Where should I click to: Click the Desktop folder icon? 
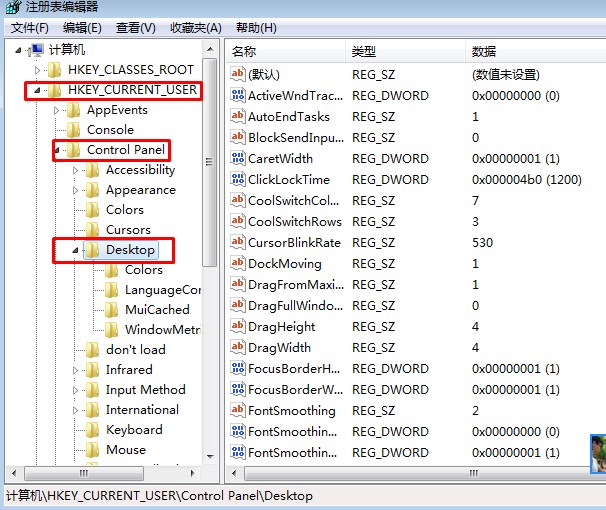92,250
